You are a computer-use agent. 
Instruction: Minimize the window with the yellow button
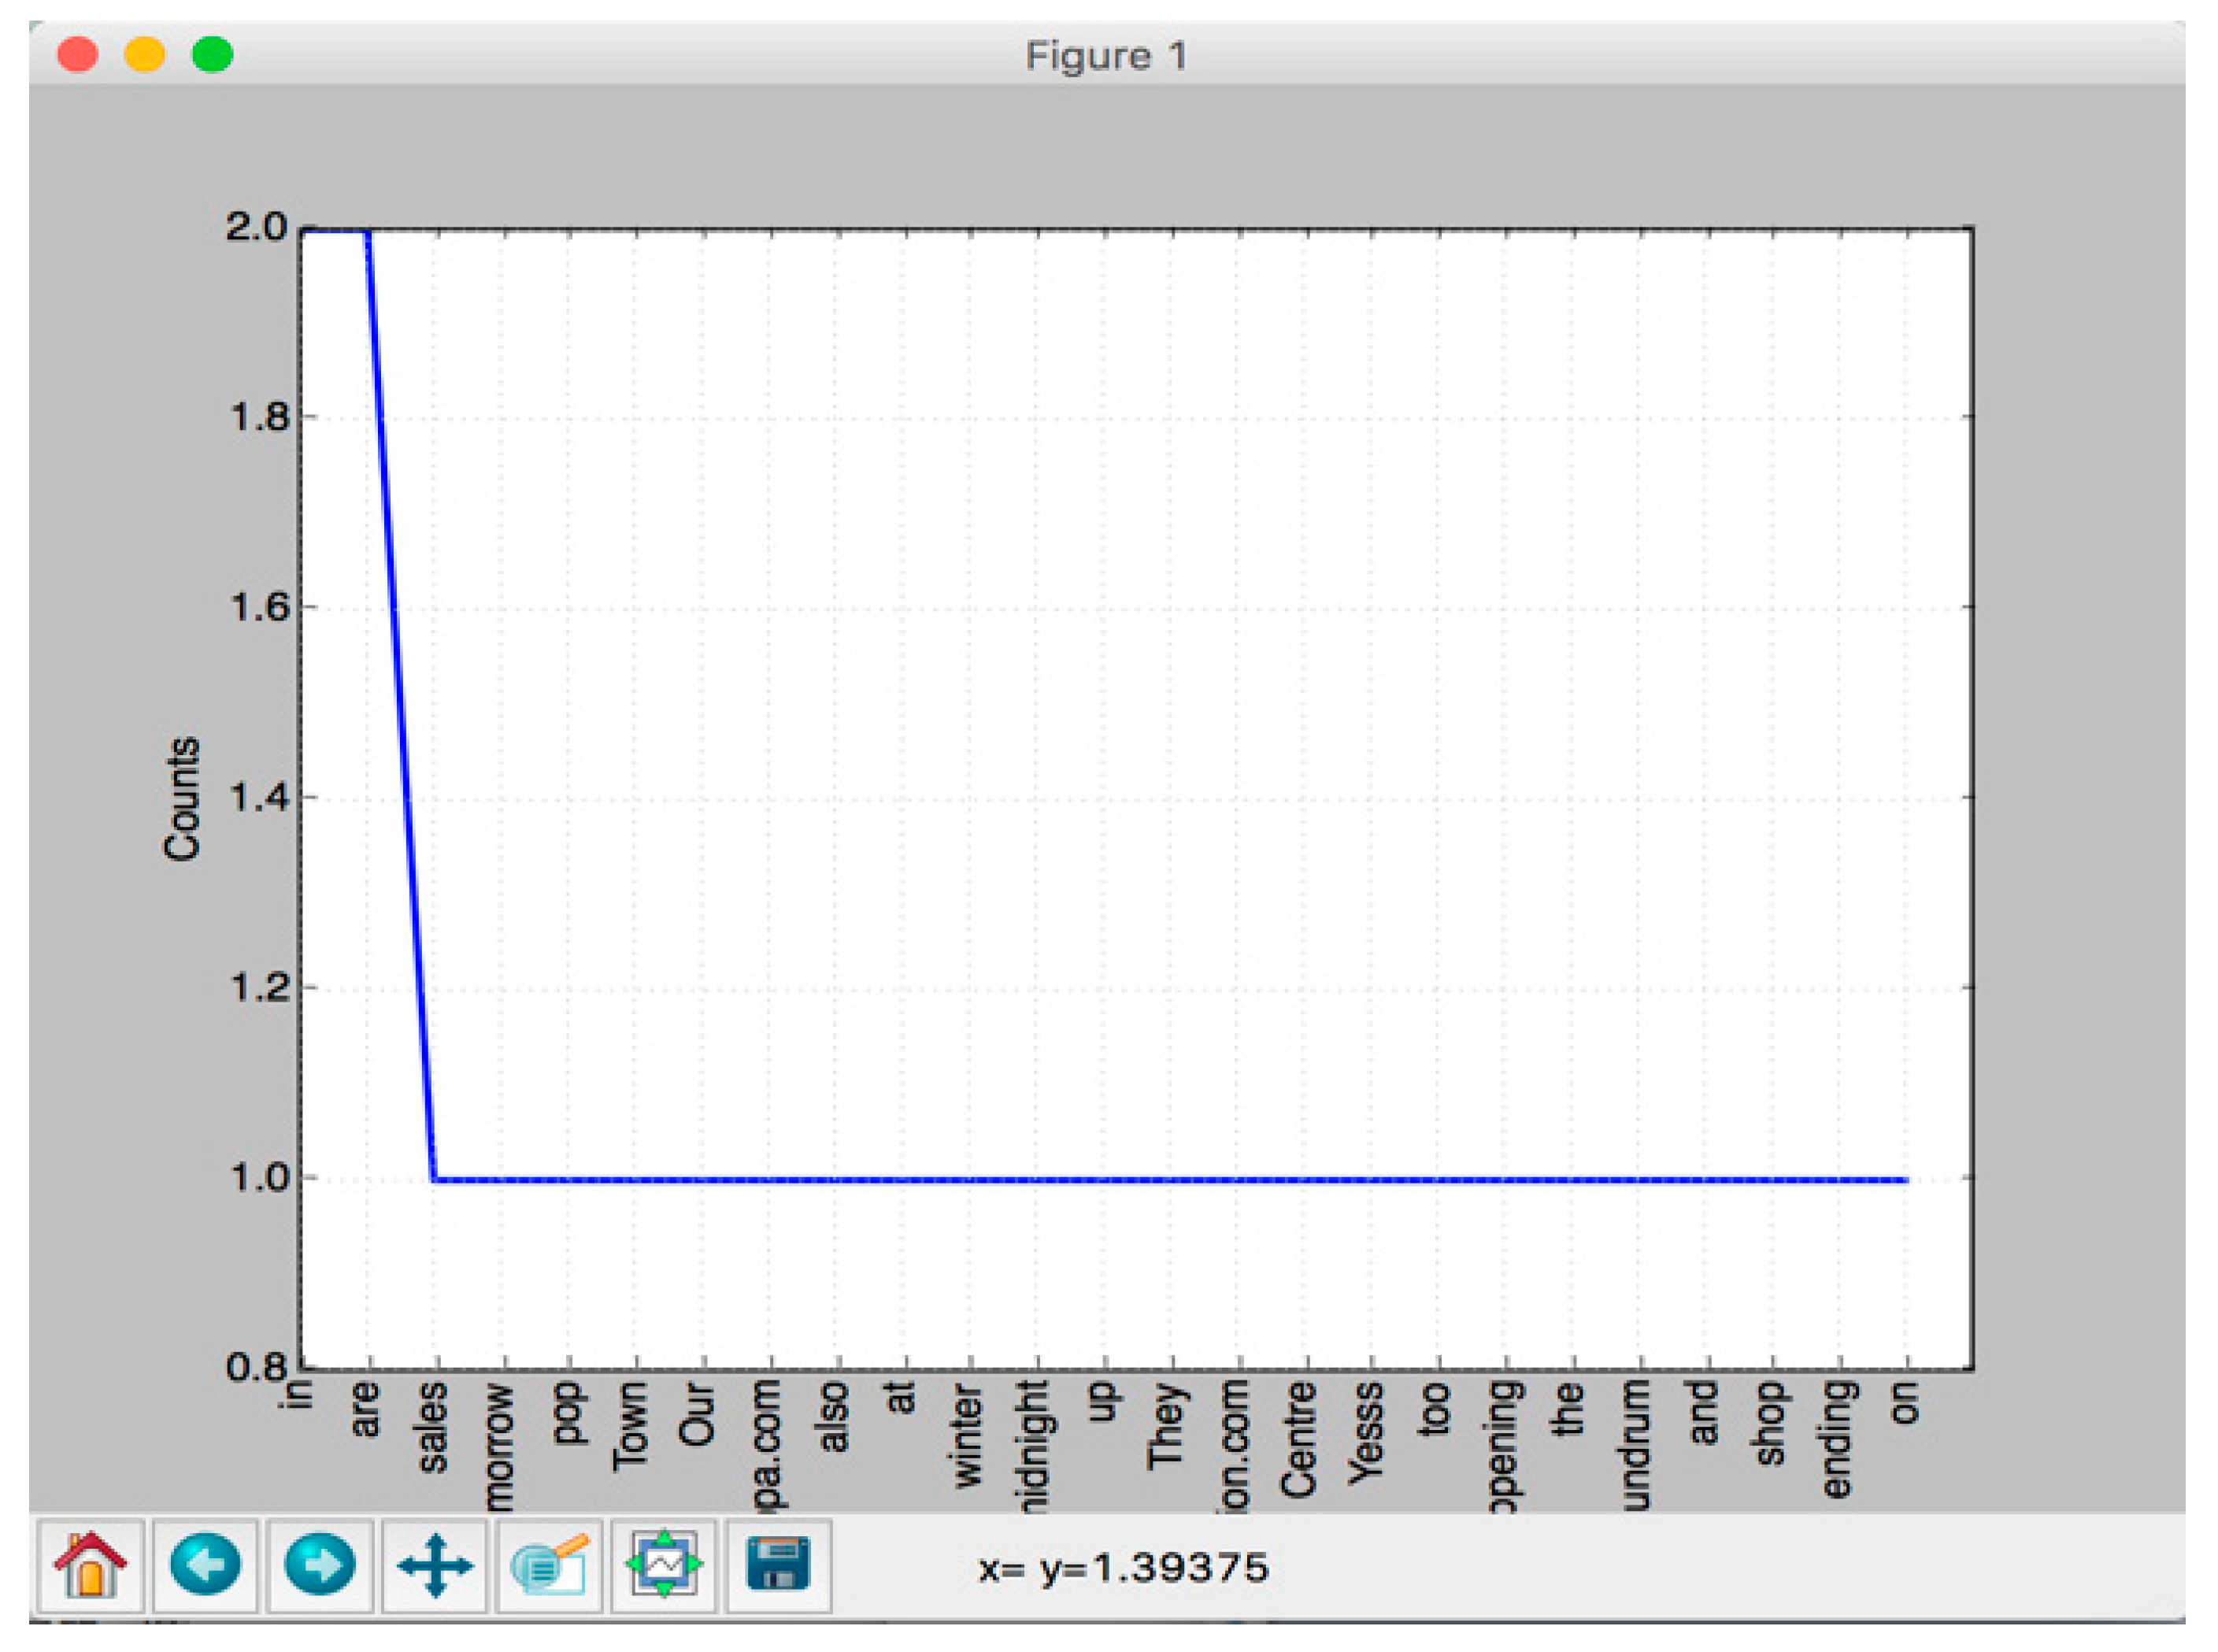[x=144, y=54]
